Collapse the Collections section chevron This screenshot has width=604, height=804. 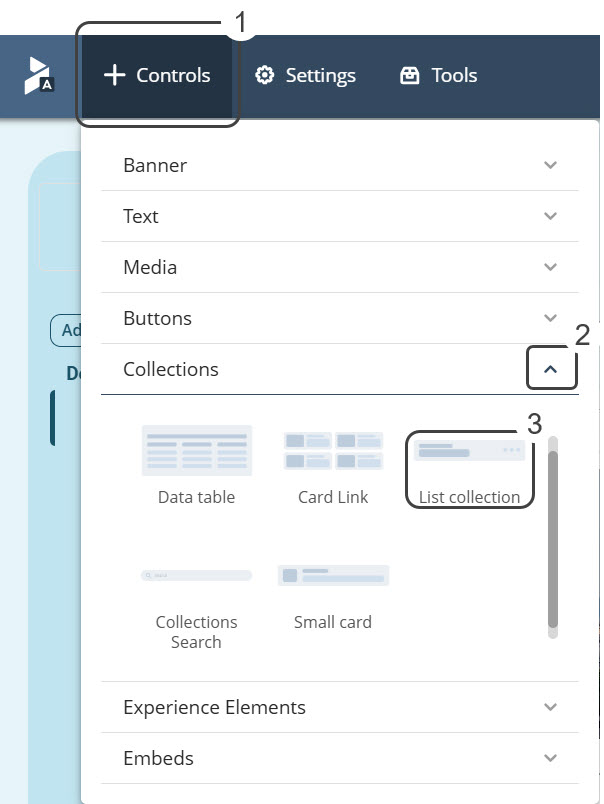point(551,370)
